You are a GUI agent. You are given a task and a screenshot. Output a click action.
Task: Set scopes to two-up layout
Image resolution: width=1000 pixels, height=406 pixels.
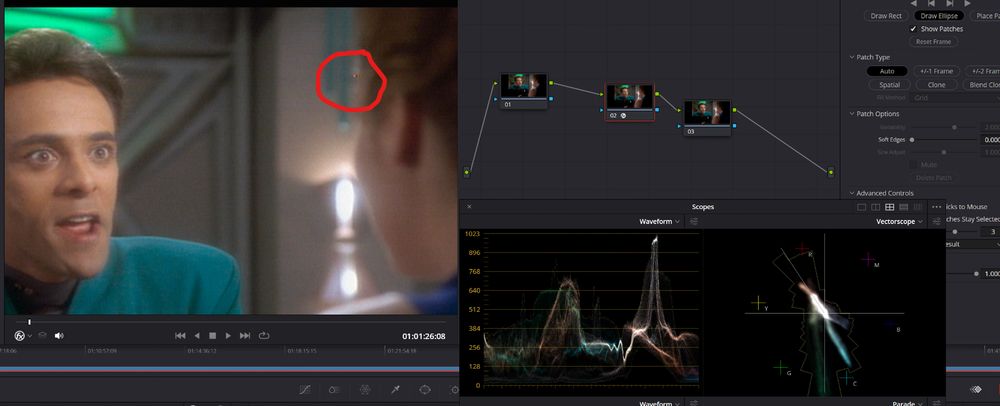pyautogui.click(x=876, y=207)
